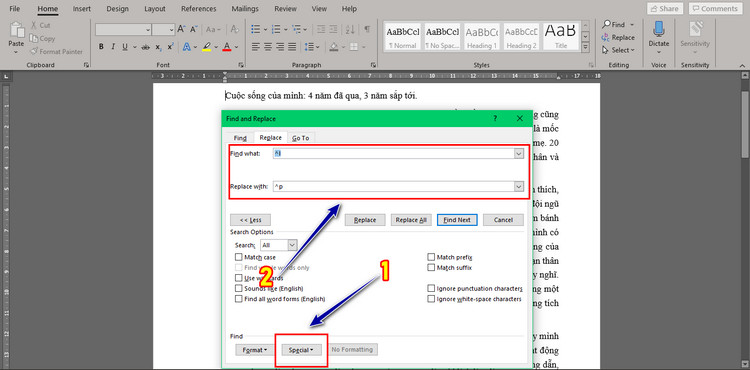This screenshot has width=750, height=370.
Task: Enable Ignore punctuation characters checkbox
Action: (431, 288)
